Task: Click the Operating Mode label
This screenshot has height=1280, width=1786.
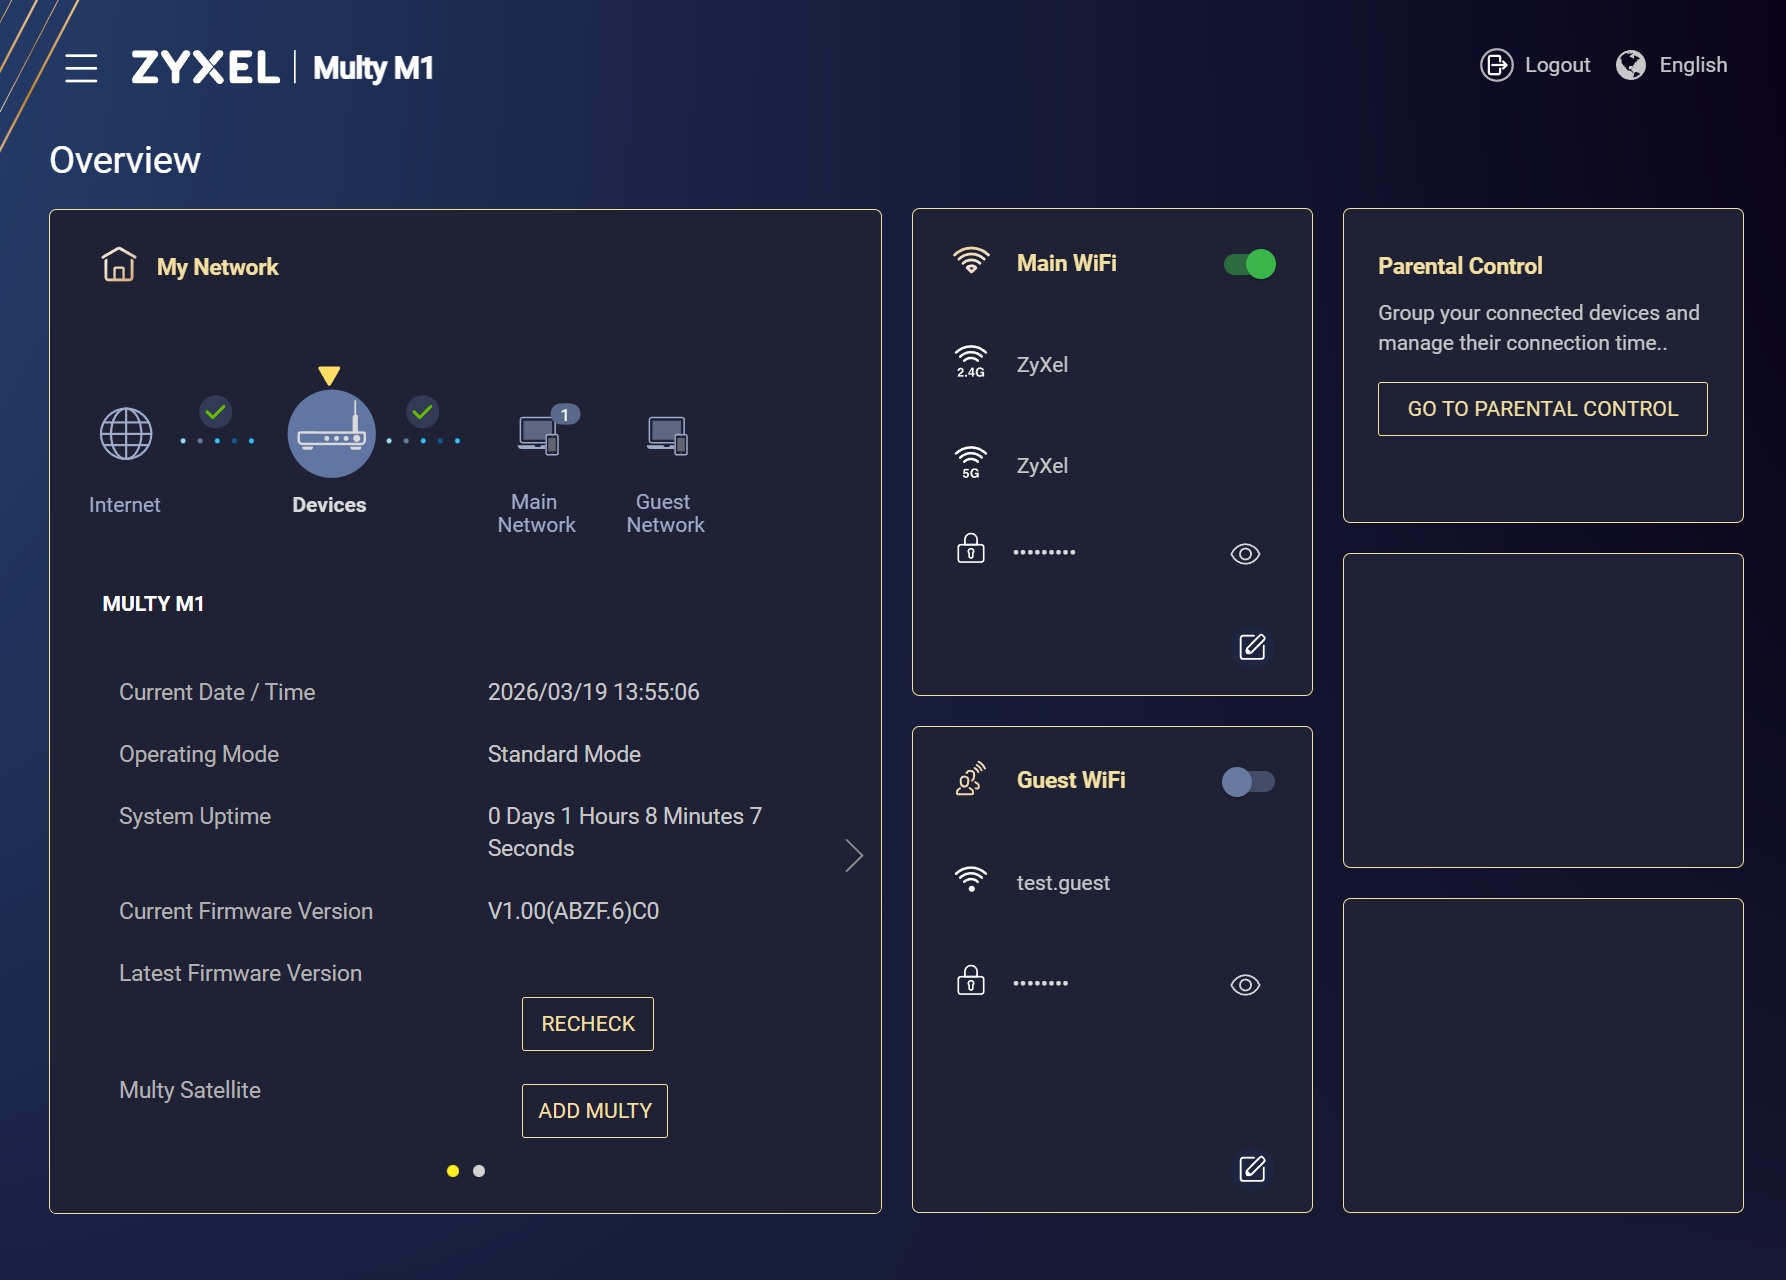Action: click(x=199, y=754)
